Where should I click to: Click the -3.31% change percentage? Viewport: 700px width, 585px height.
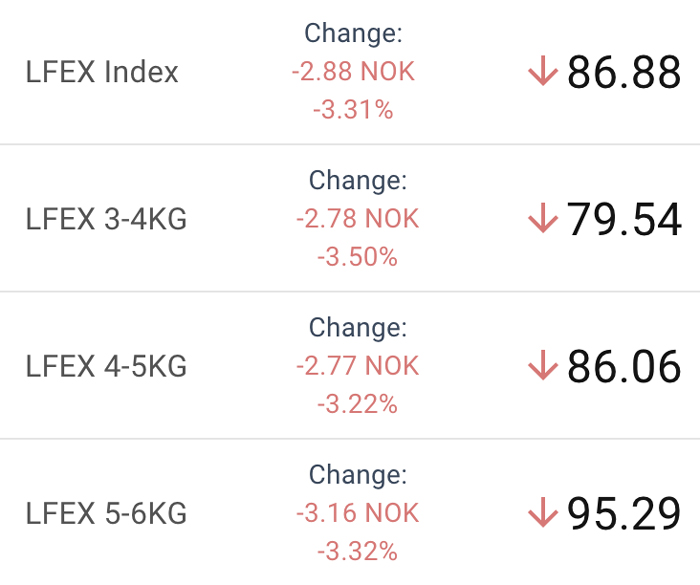point(353,110)
